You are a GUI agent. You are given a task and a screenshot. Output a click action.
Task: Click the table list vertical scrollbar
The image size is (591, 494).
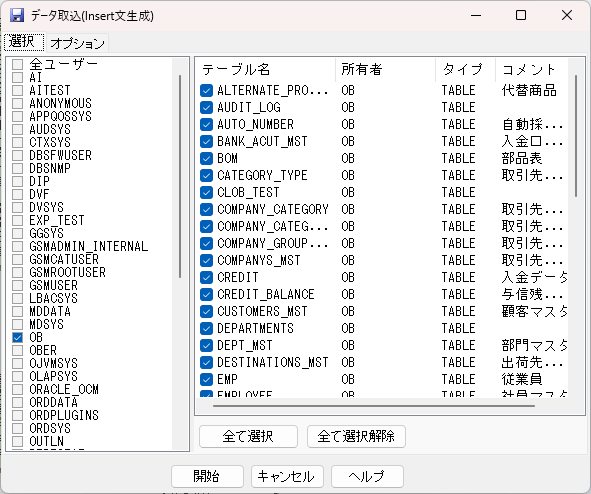pos(576,136)
